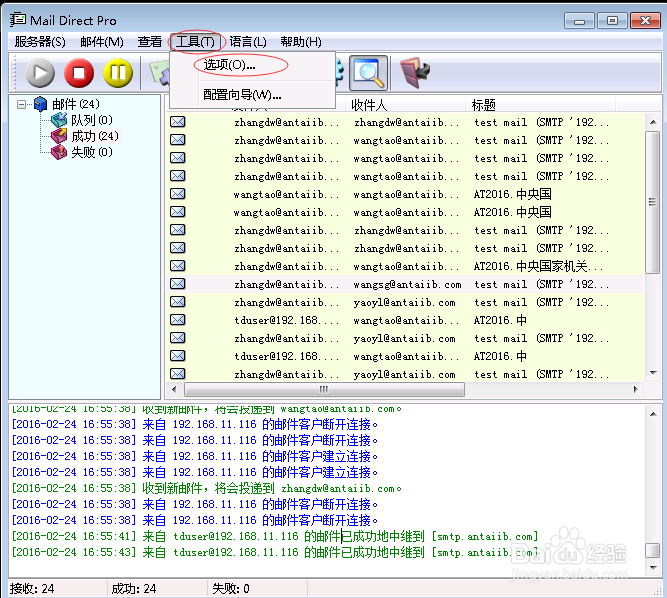Open the 邮件(M) menu
Viewport: 667px width, 598px height.
[x=102, y=42]
